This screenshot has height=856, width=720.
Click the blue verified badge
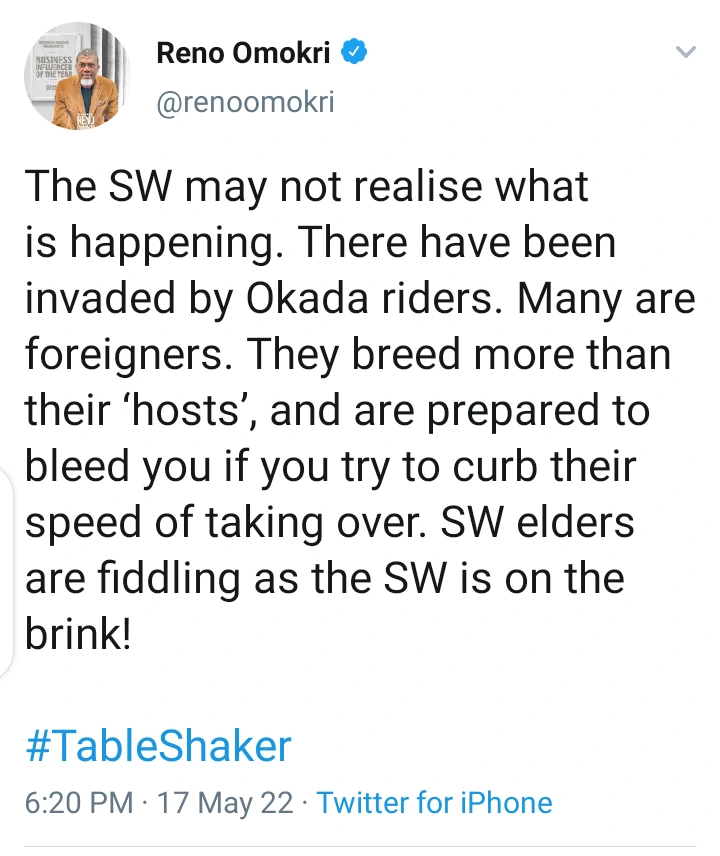354,53
